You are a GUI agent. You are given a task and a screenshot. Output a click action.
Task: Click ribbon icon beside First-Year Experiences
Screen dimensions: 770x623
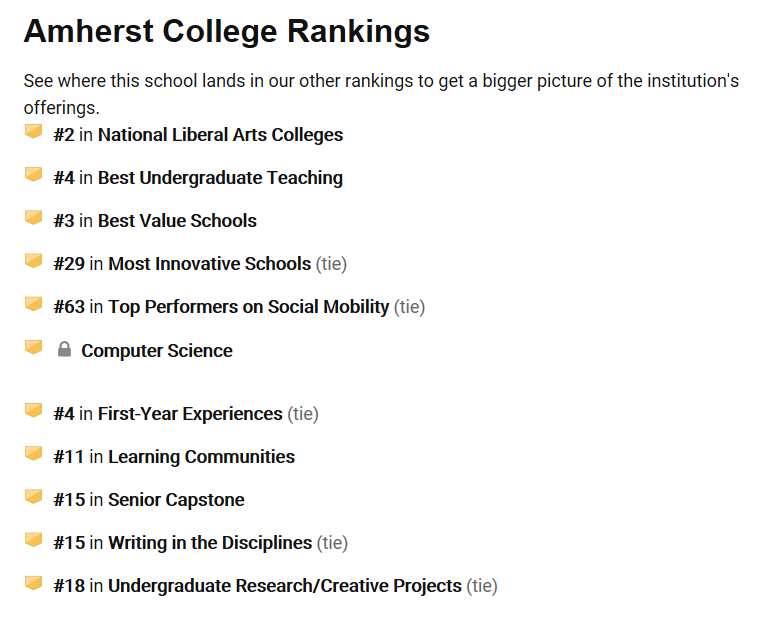(x=34, y=410)
